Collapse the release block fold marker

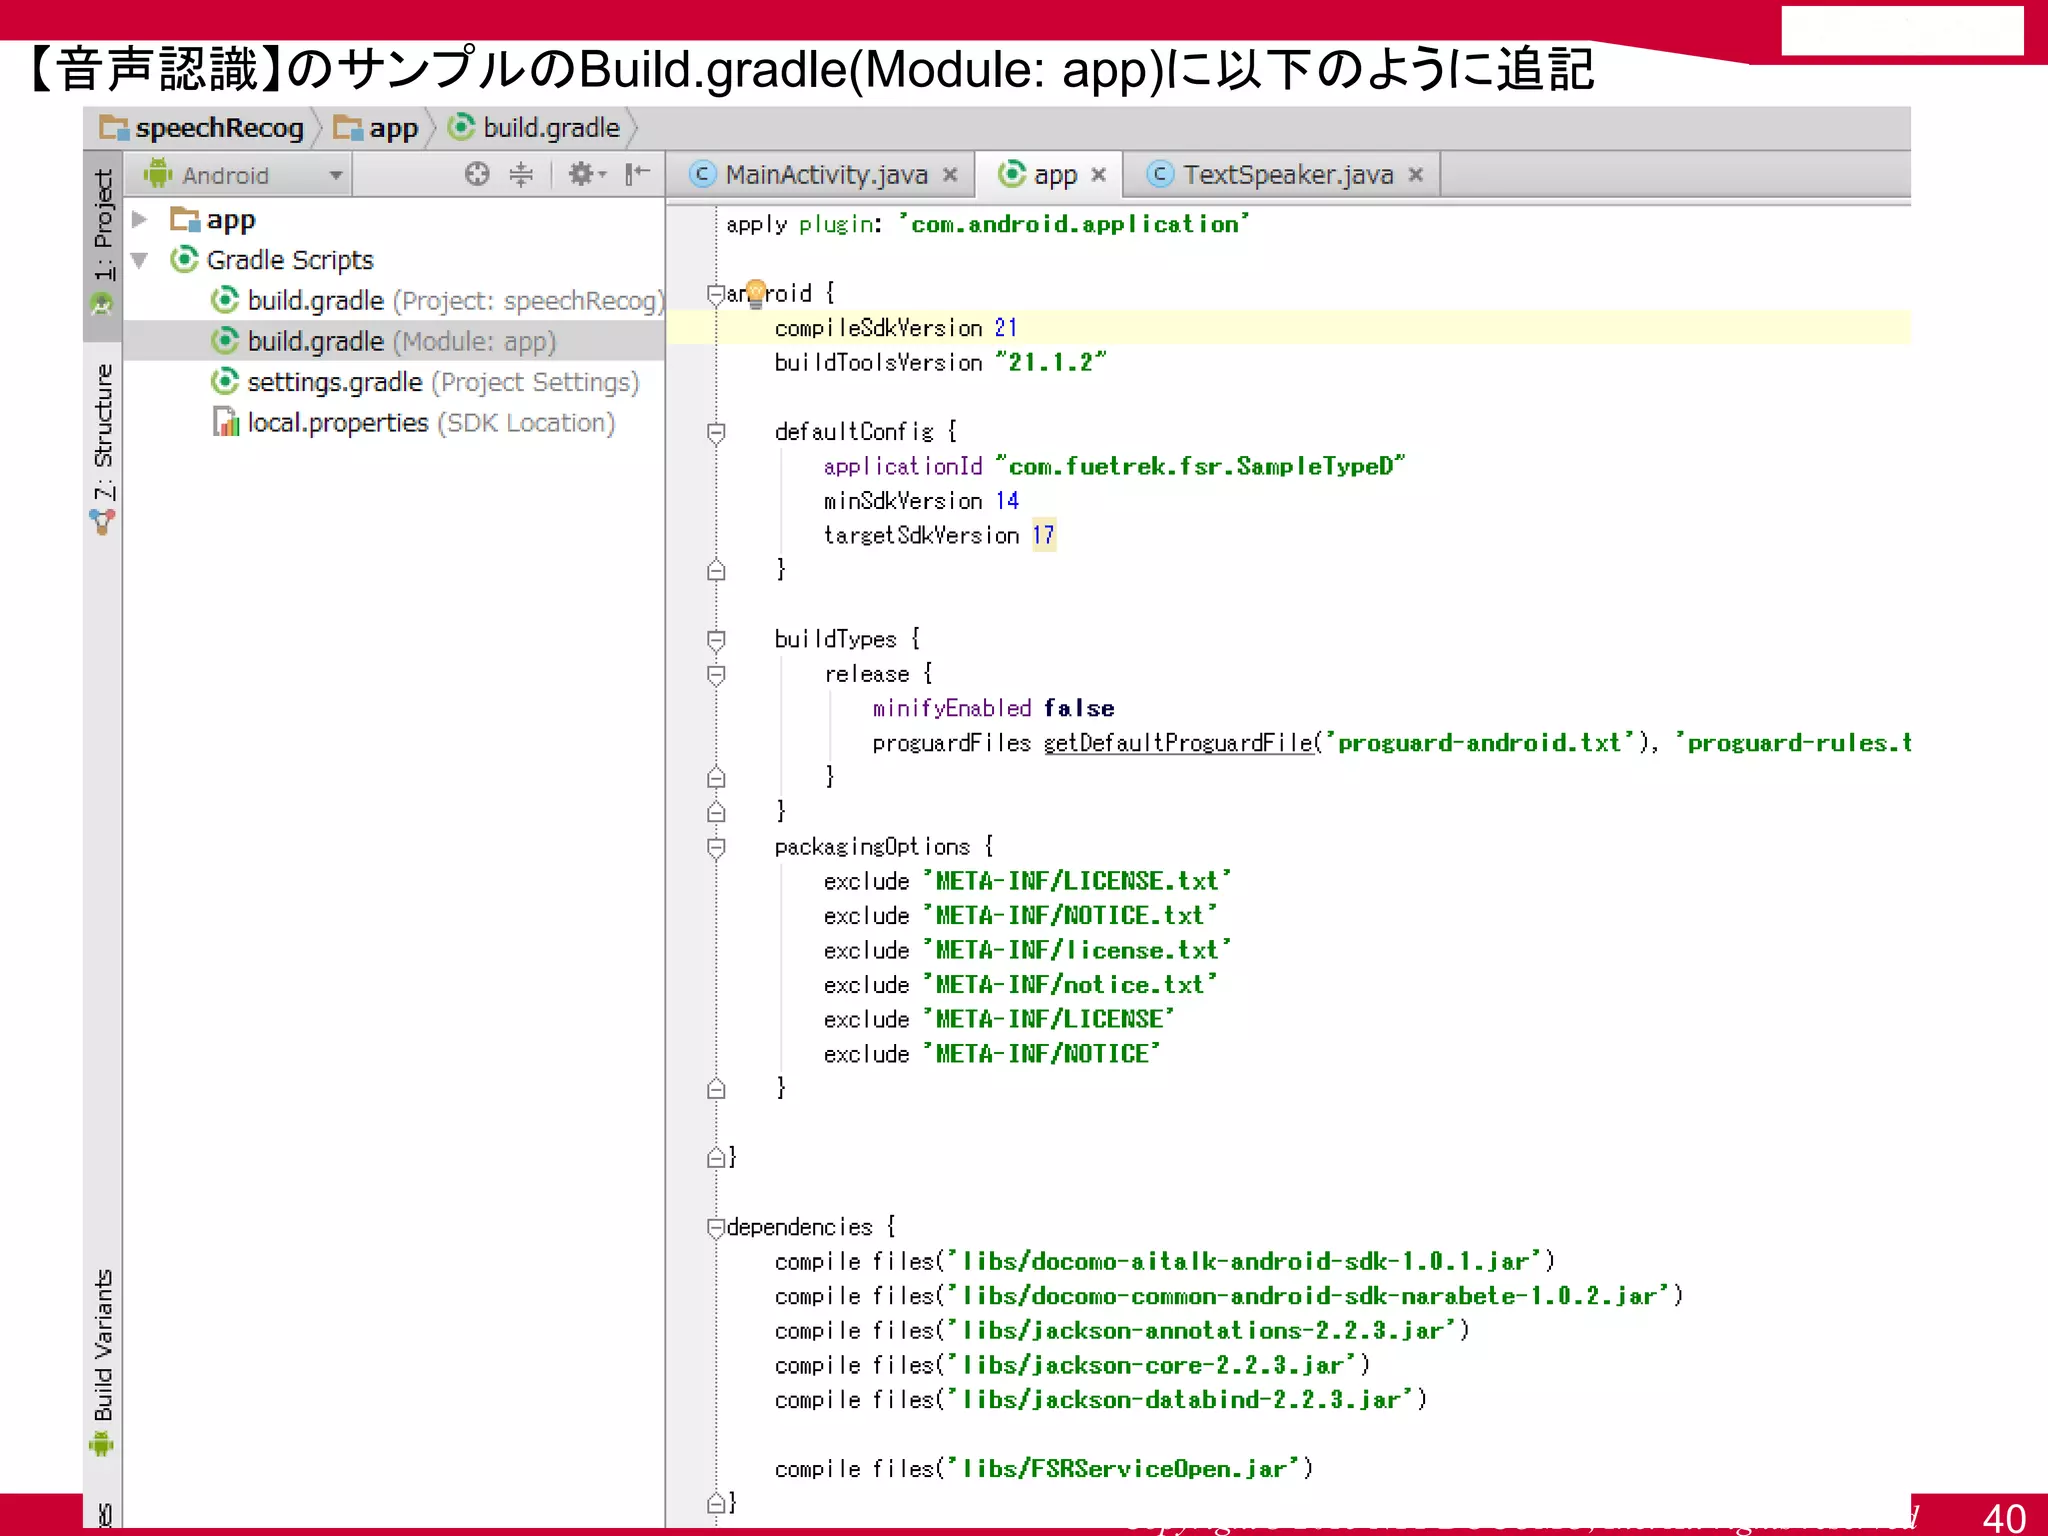[716, 674]
